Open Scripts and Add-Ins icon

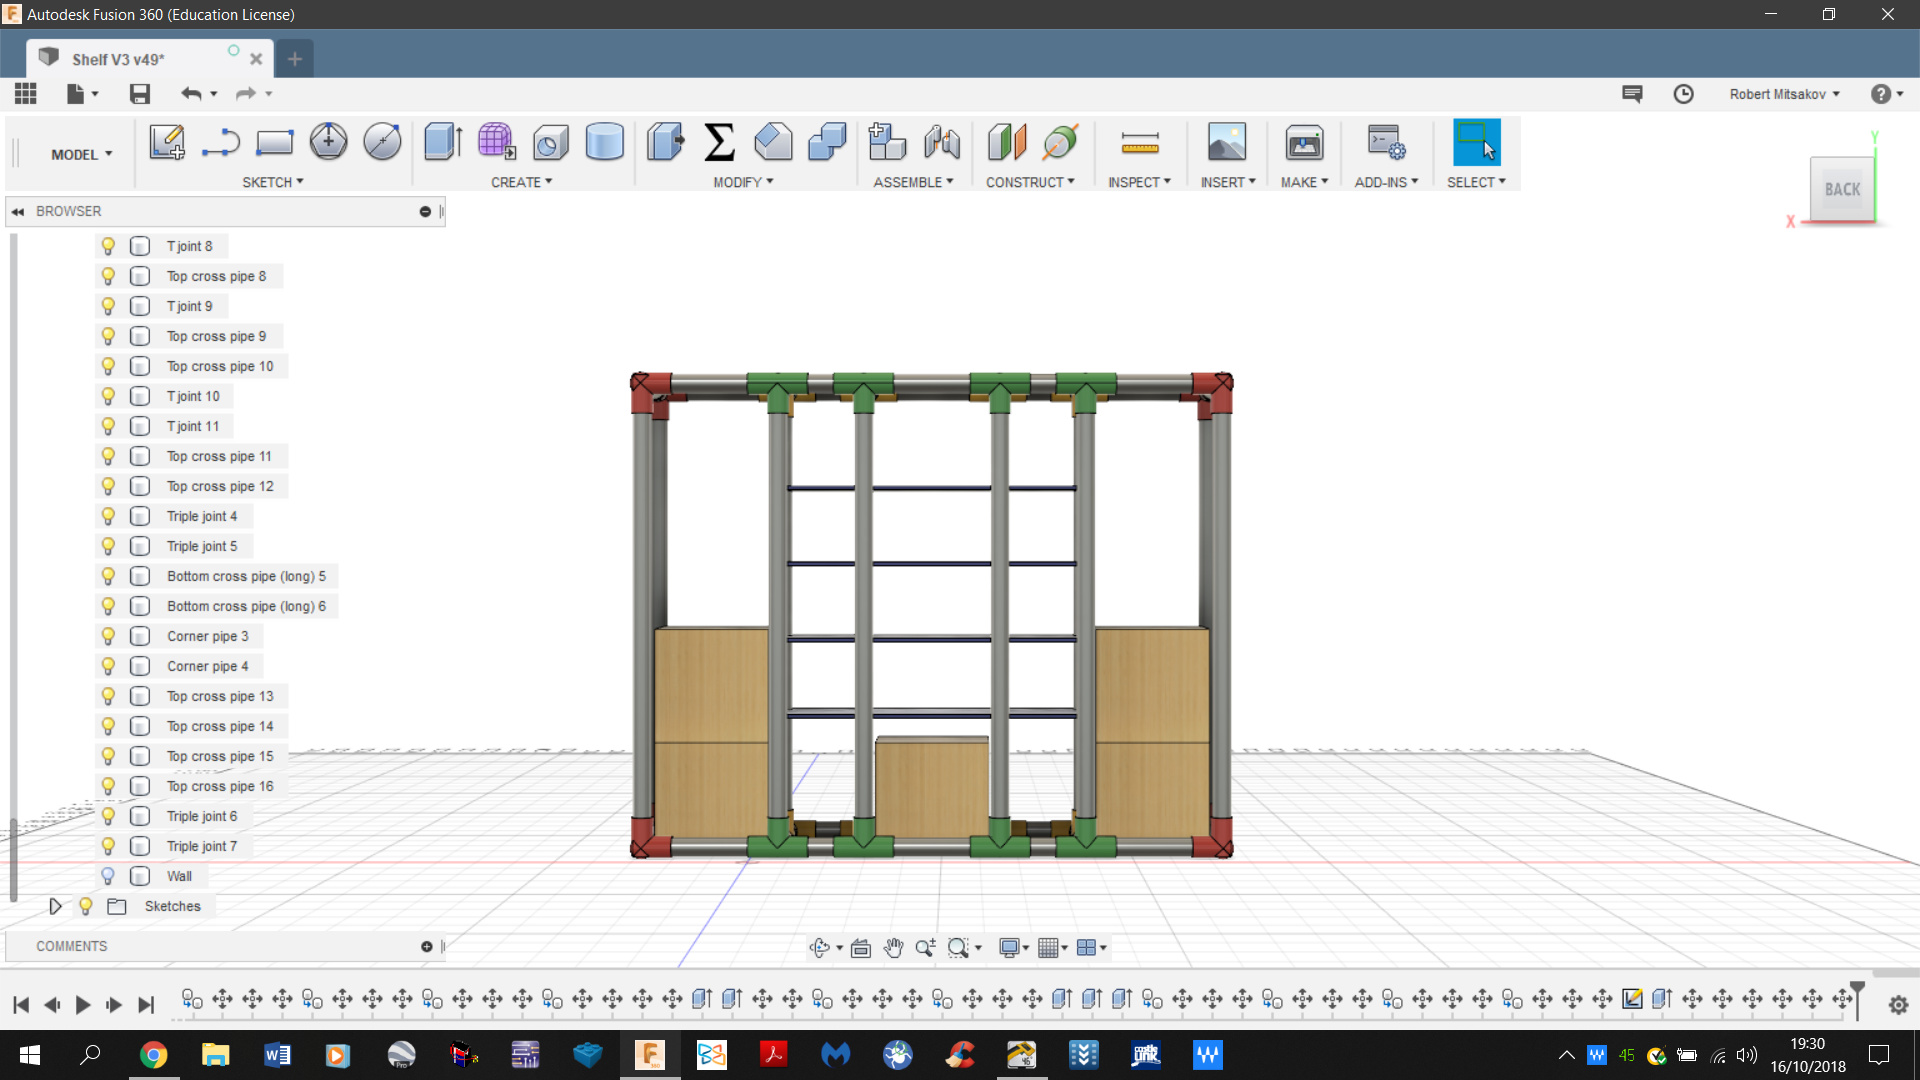1387,142
